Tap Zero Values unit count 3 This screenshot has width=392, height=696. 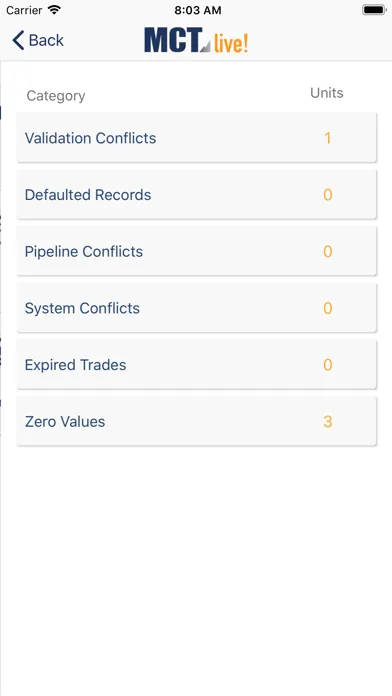pos(328,422)
